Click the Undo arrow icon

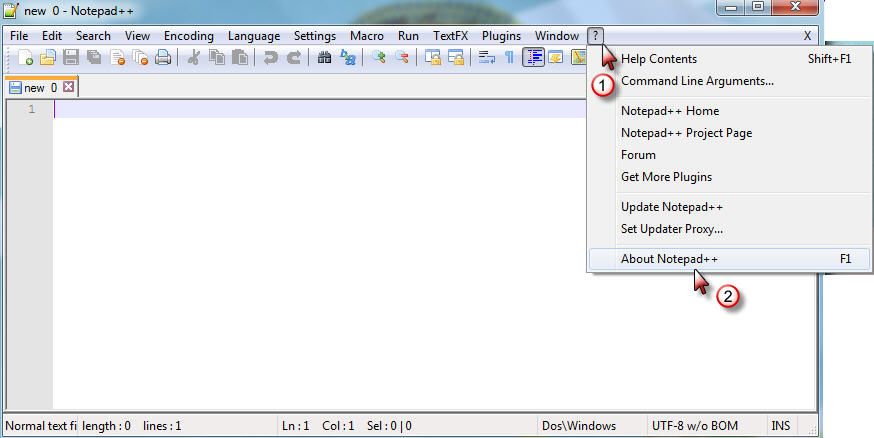270,57
